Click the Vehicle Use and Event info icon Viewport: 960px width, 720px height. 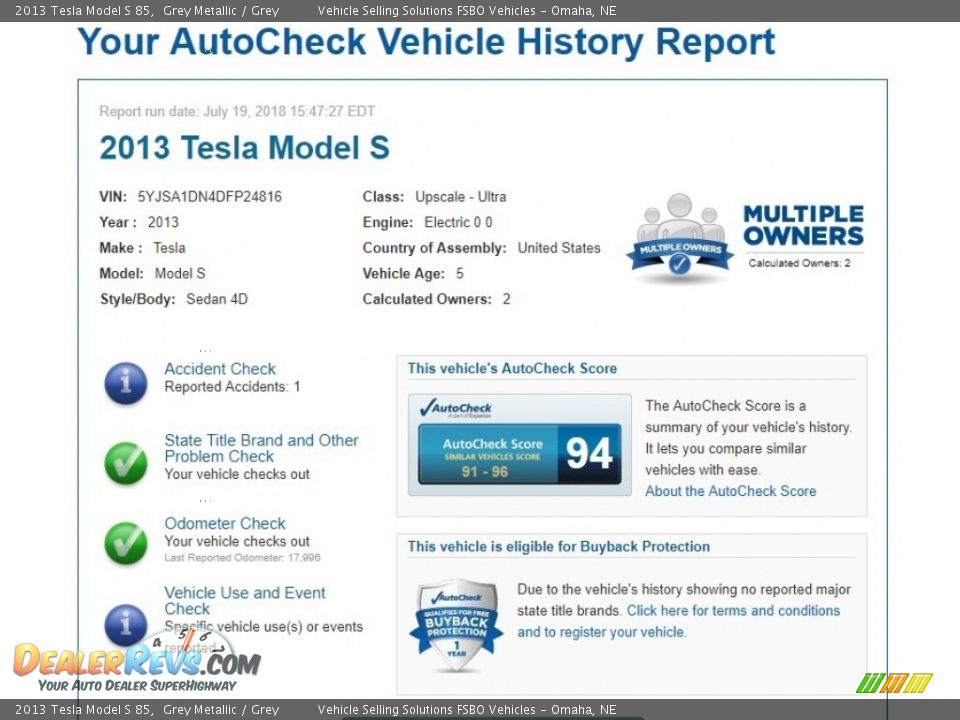pyautogui.click(x=126, y=625)
